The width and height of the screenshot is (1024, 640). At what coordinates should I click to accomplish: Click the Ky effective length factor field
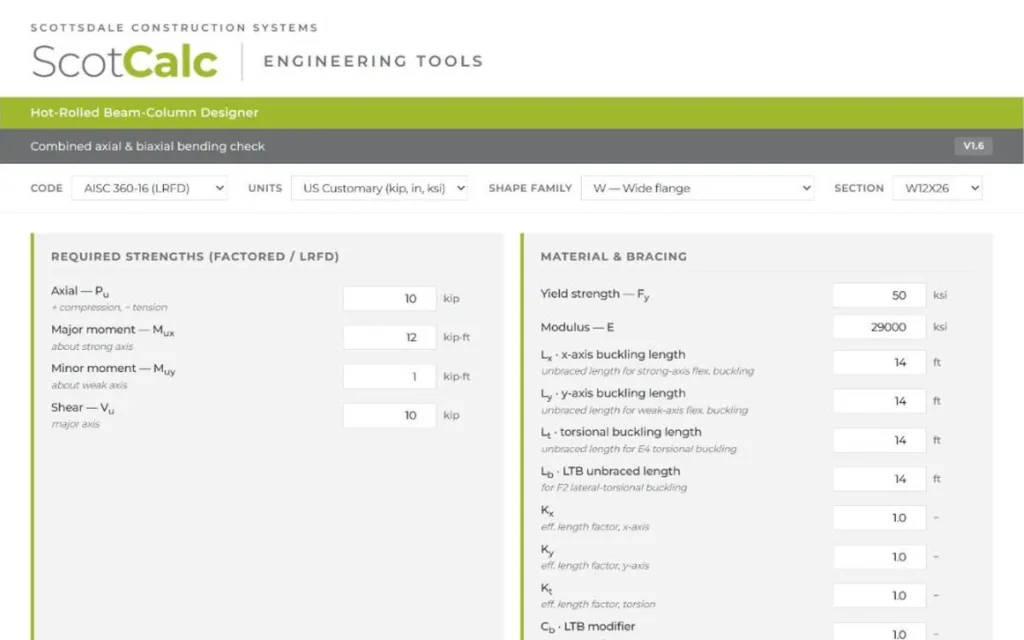click(x=879, y=557)
